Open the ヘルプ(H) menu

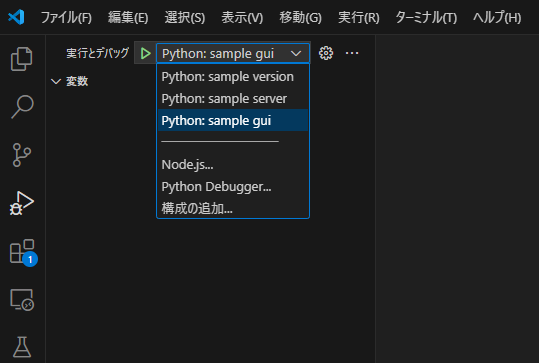[497, 17]
